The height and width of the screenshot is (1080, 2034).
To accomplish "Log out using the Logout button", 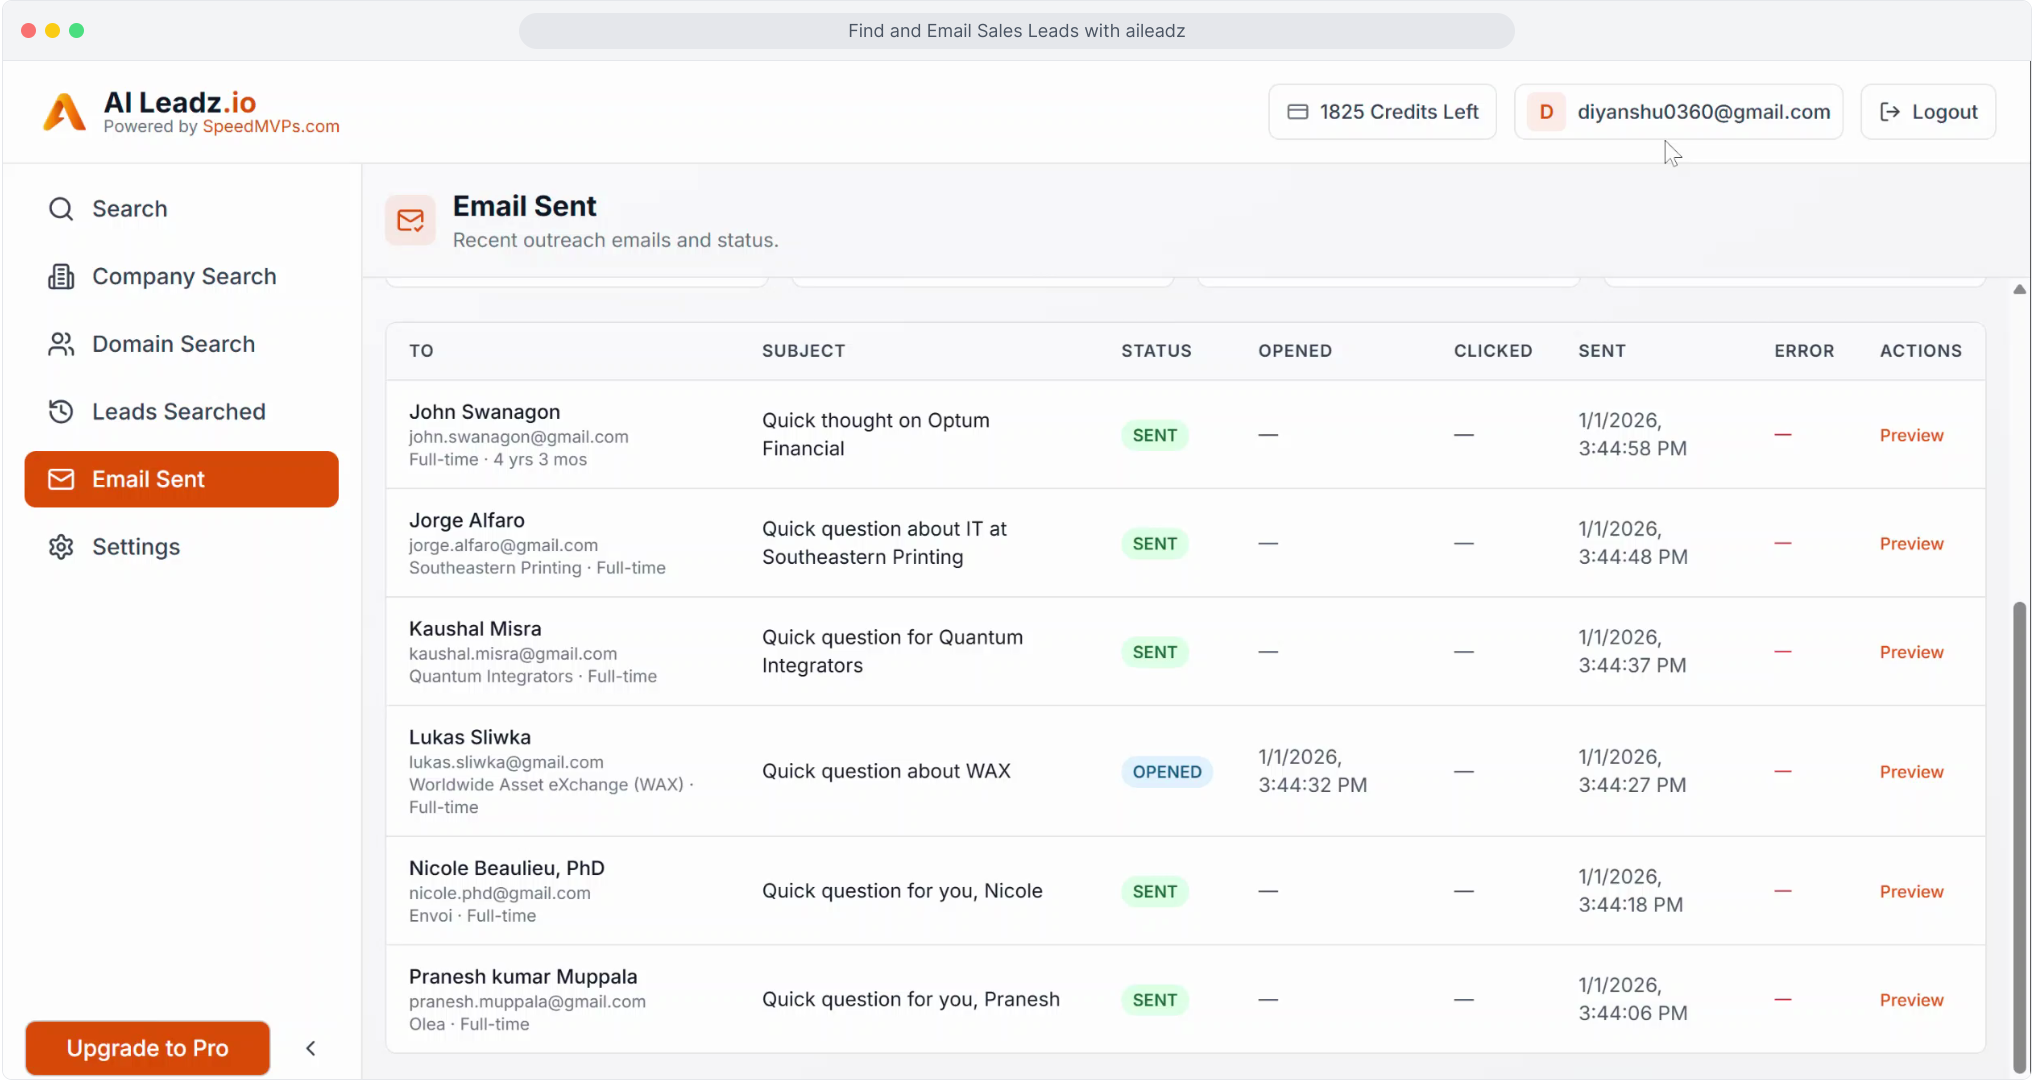I will click(1928, 112).
